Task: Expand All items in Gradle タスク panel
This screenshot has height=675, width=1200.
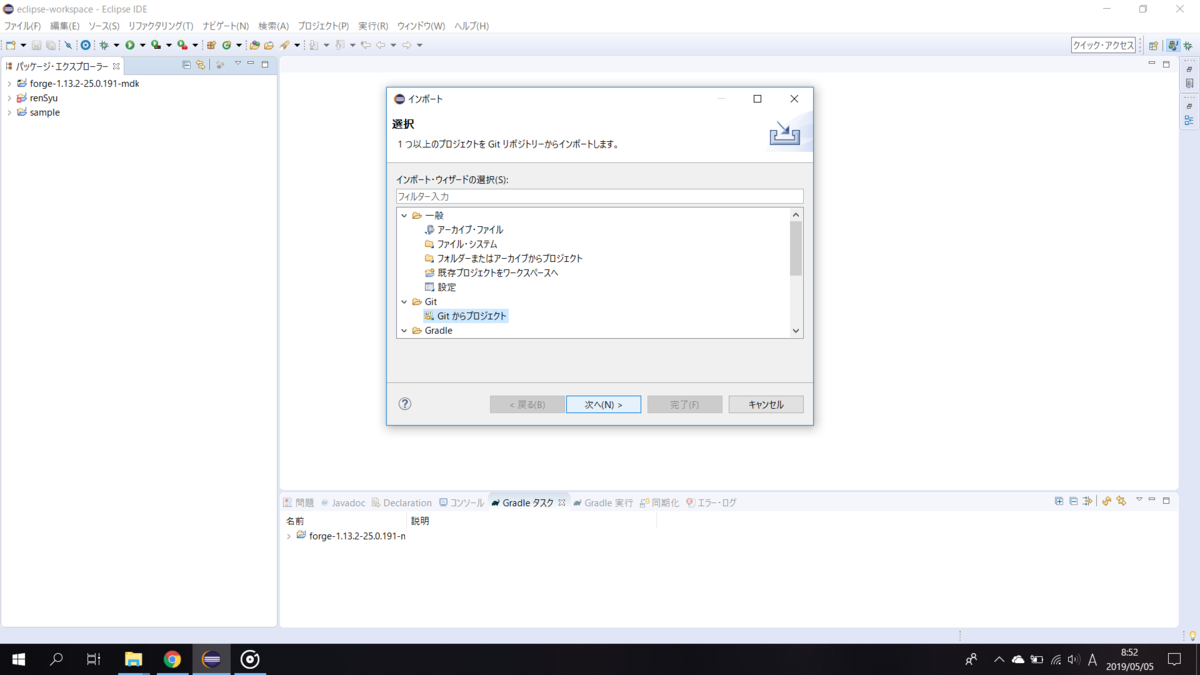Action: coord(1059,500)
